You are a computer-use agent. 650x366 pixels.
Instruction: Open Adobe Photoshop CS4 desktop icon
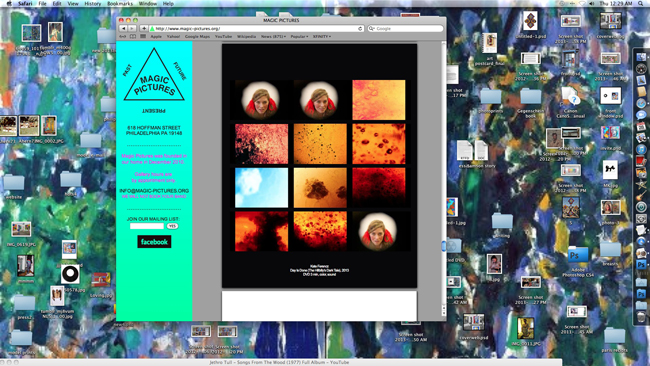point(578,255)
